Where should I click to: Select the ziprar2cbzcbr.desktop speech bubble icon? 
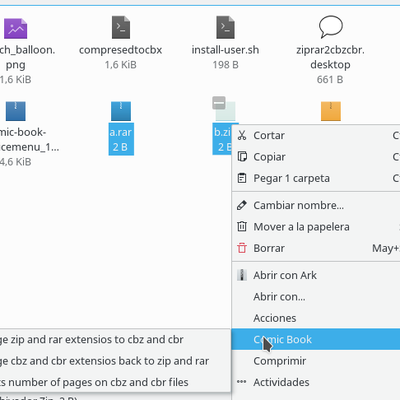[x=330, y=27]
